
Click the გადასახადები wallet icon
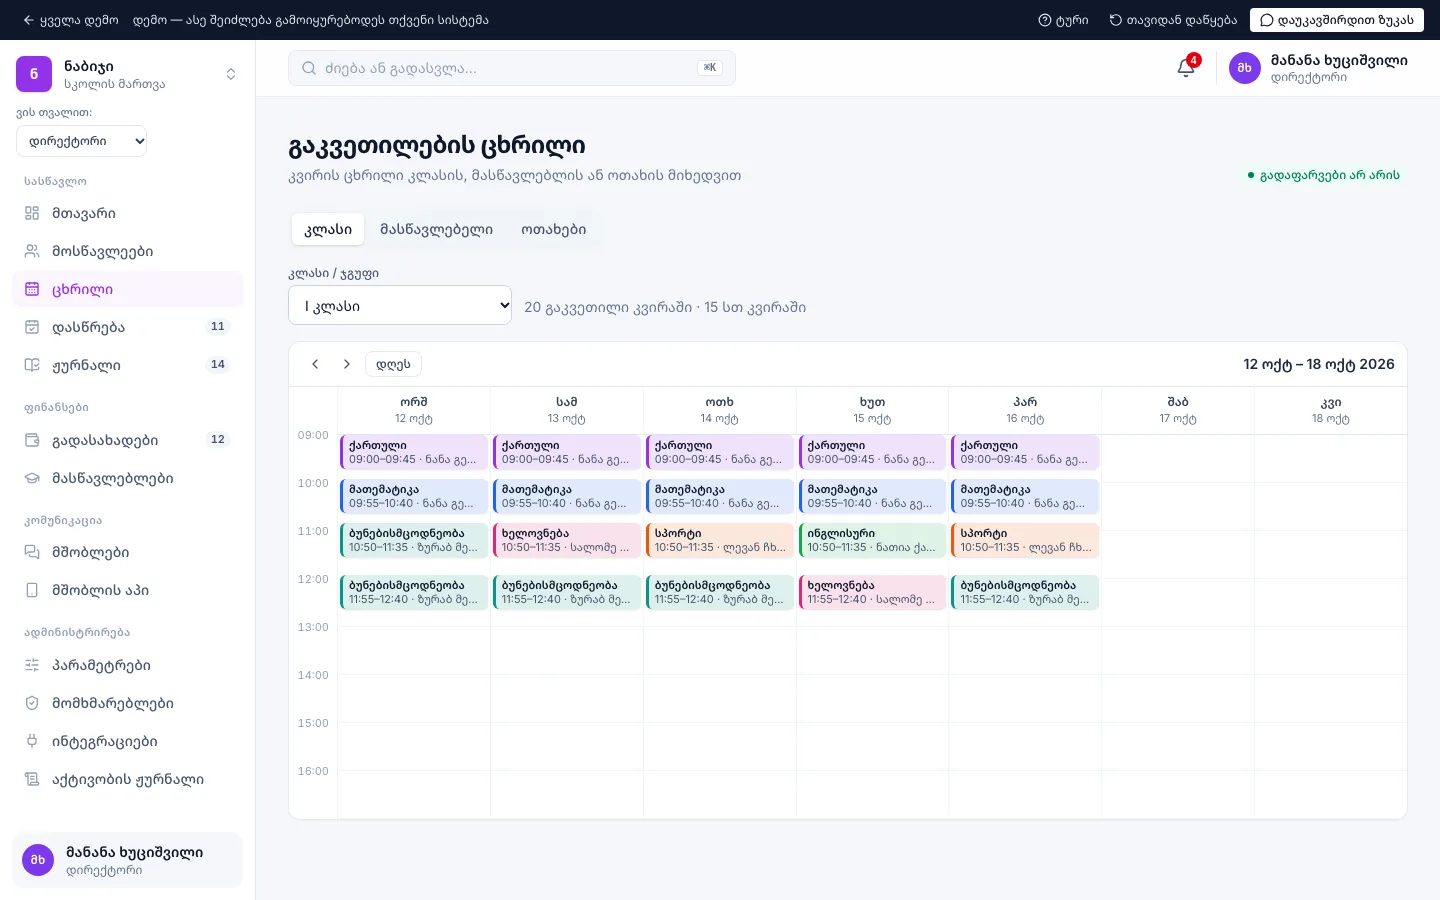pyautogui.click(x=32, y=440)
